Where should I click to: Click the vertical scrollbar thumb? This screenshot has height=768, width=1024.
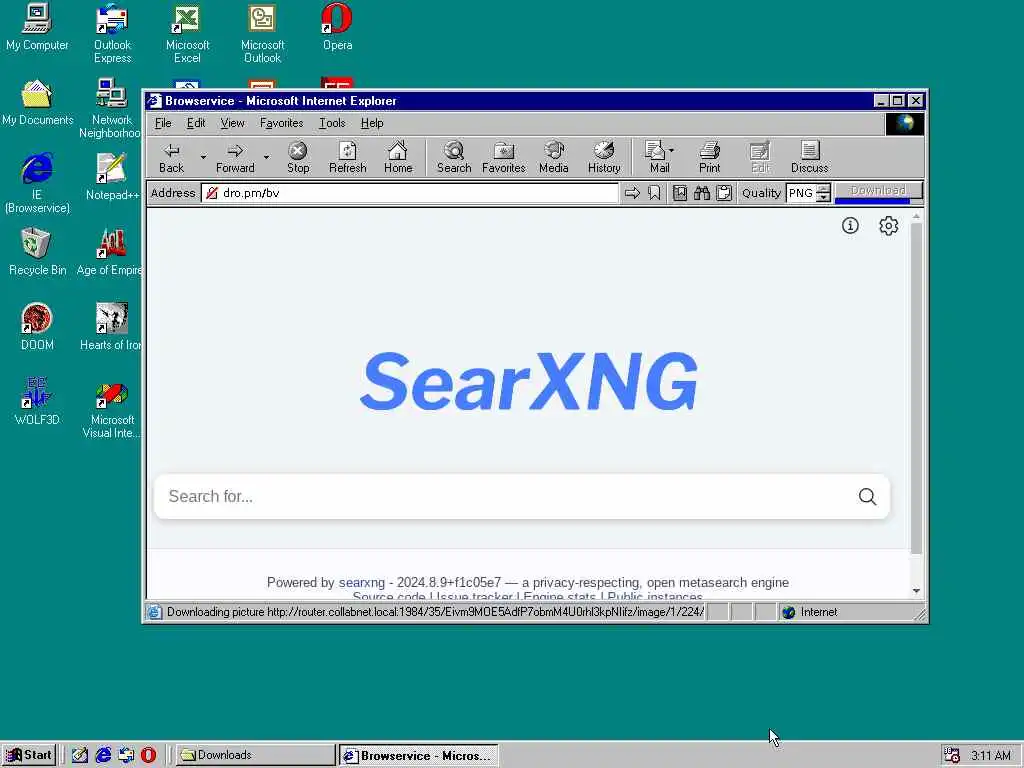(x=916, y=389)
